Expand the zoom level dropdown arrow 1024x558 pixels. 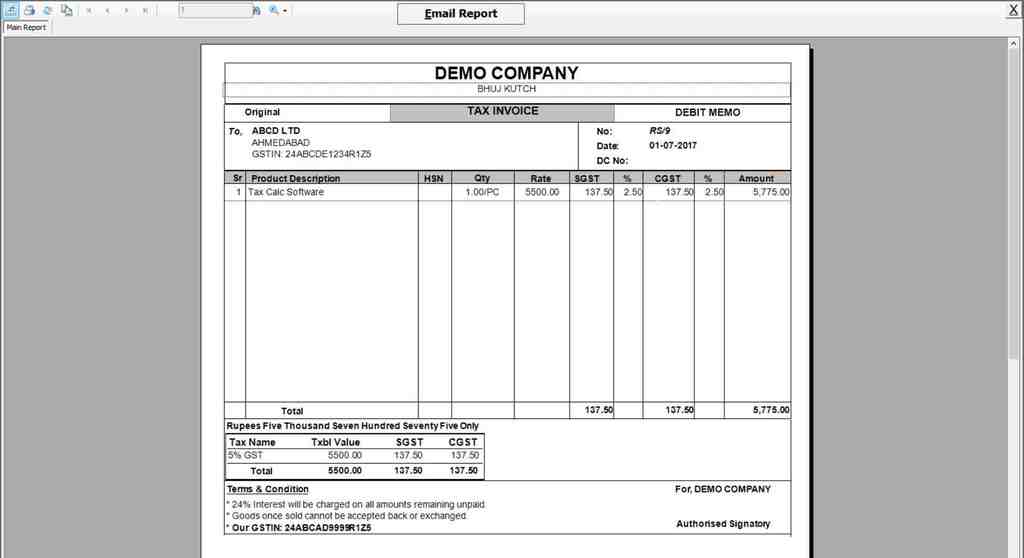(x=286, y=11)
